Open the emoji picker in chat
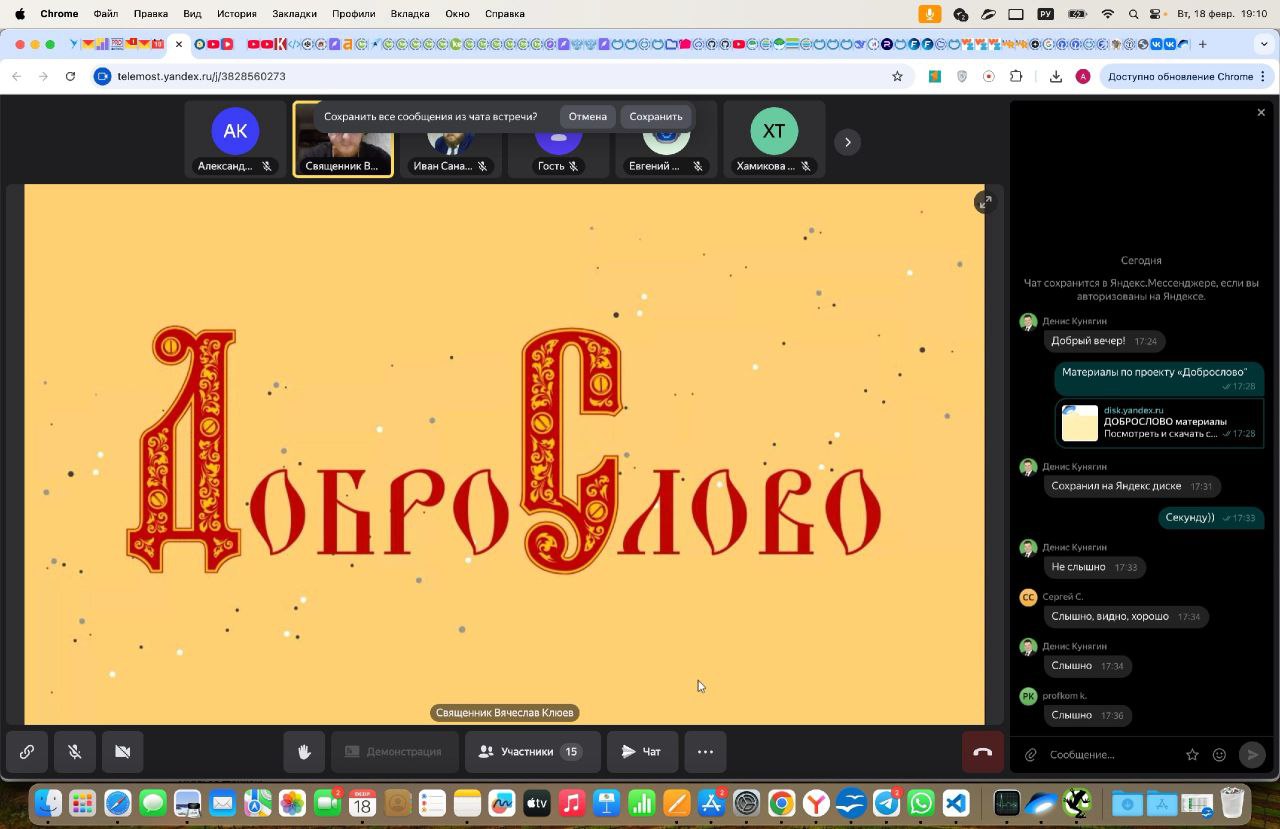Image resolution: width=1280 pixels, height=829 pixels. (1219, 755)
